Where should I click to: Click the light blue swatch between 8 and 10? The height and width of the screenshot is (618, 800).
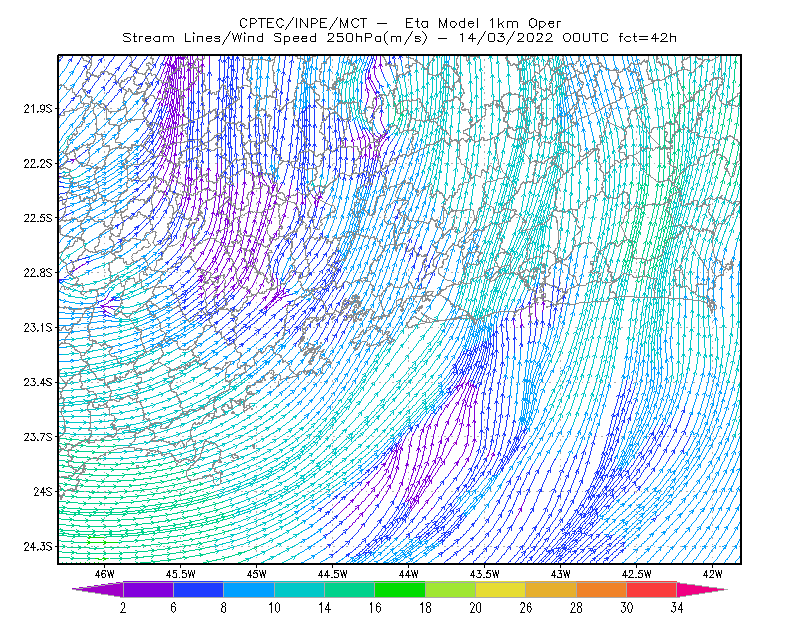coord(249,589)
